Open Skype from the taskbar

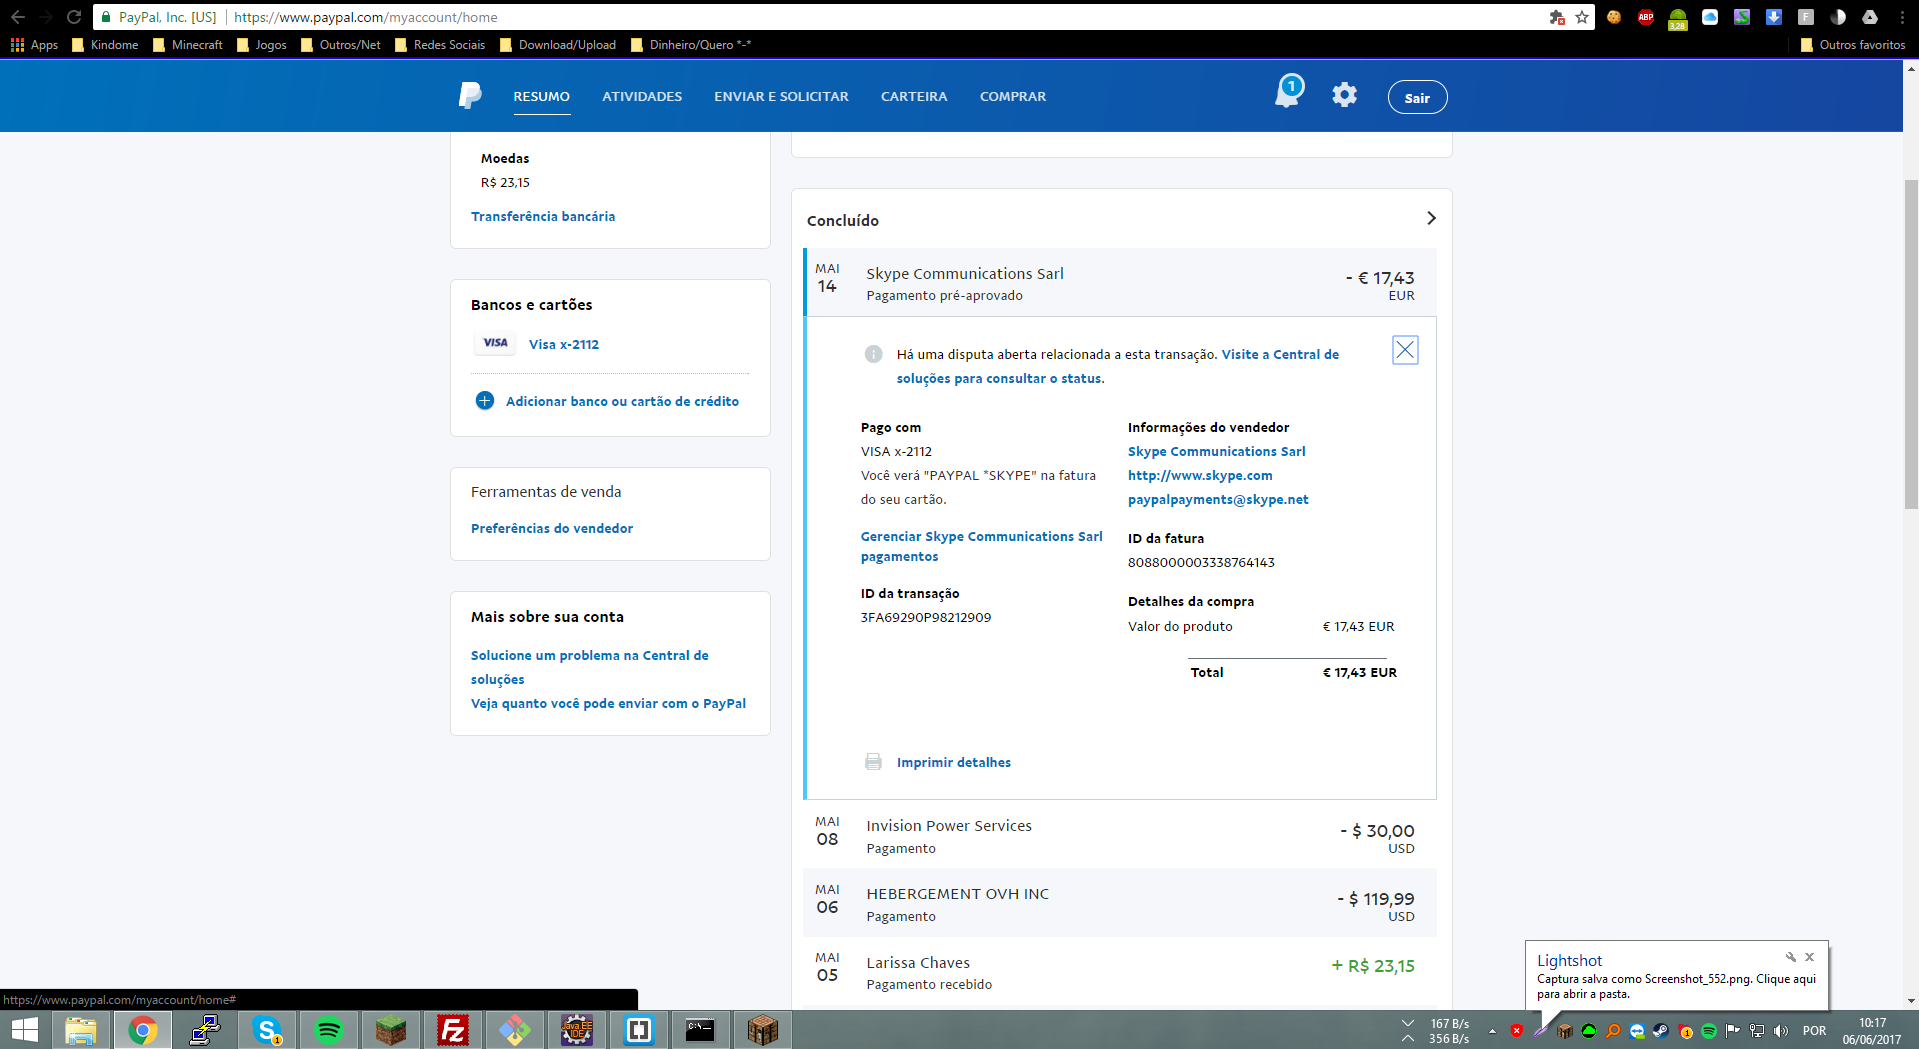(267, 1030)
